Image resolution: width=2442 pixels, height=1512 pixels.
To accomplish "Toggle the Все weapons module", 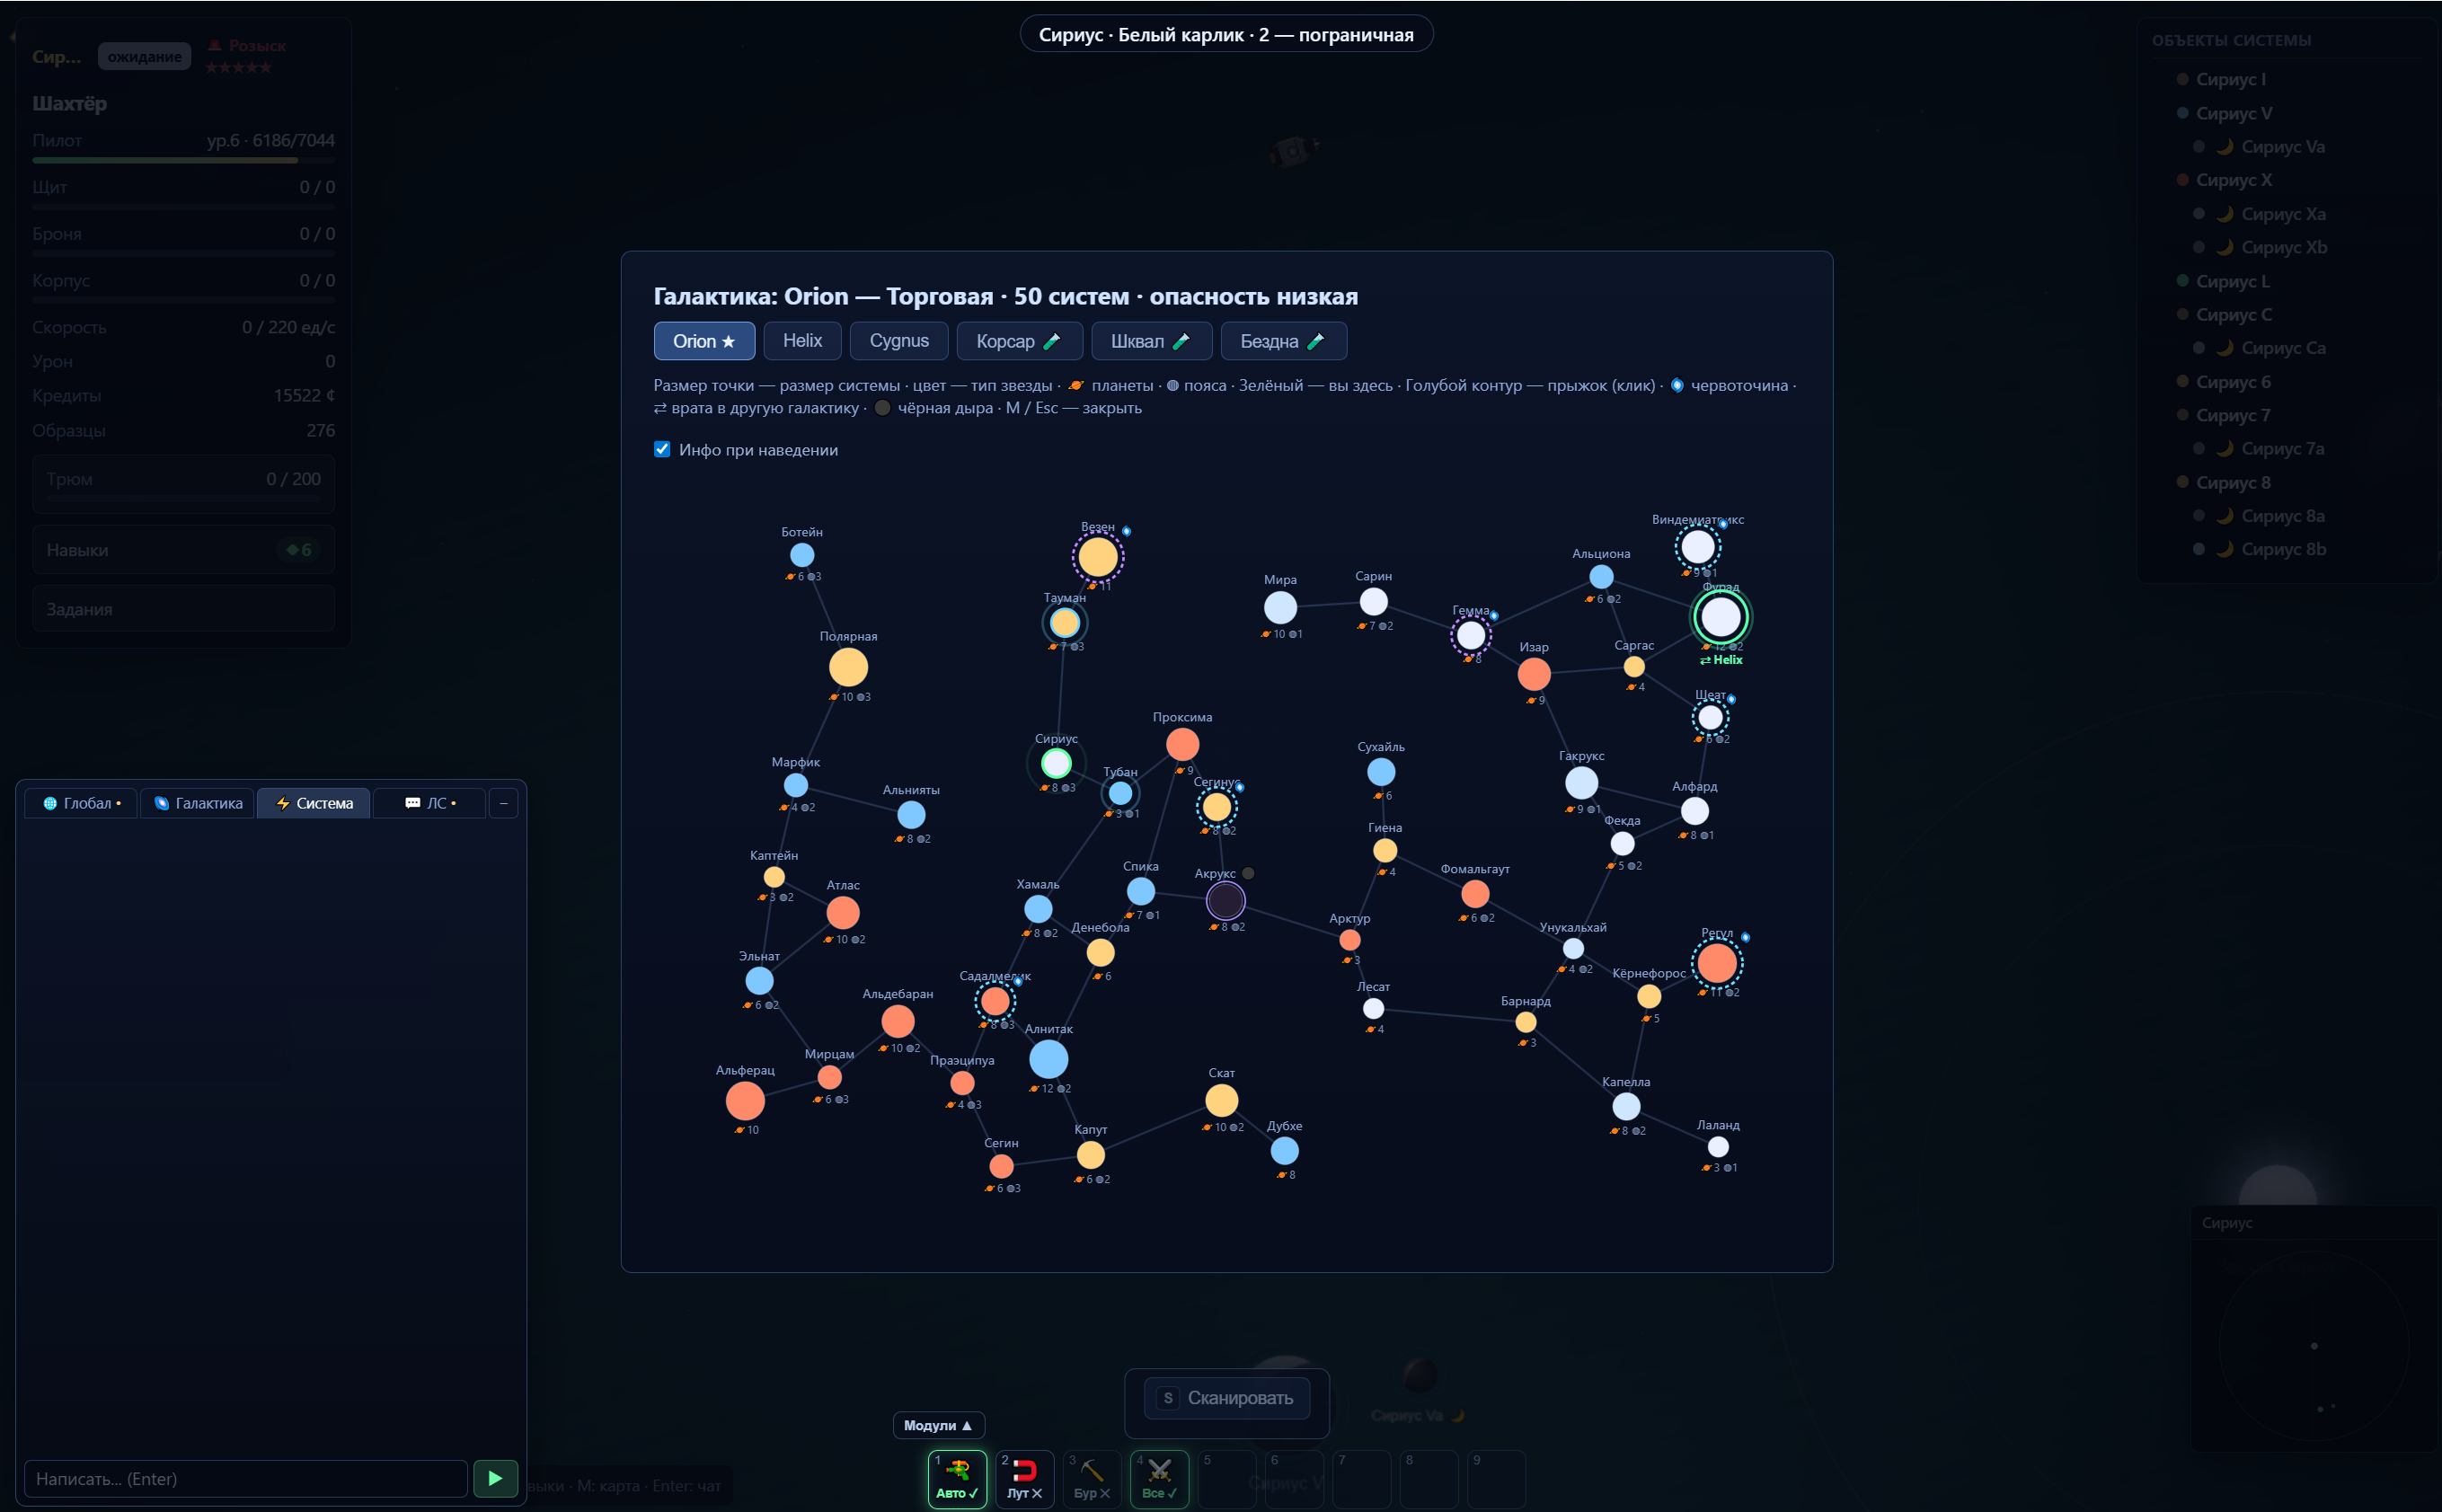I will [1159, 1478].
